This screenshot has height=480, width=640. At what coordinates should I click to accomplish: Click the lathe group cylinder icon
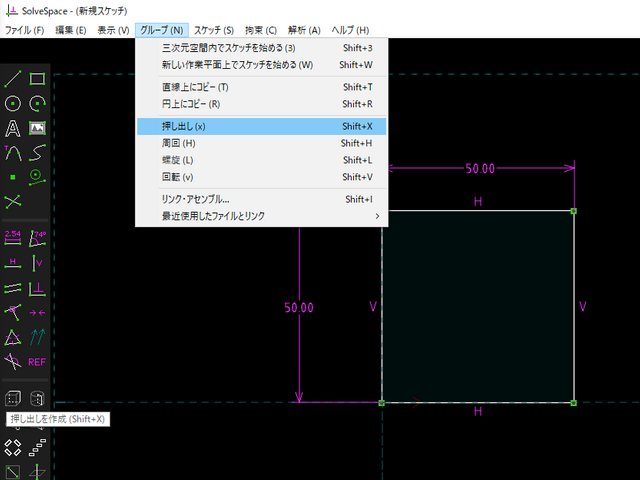(37, 398)
